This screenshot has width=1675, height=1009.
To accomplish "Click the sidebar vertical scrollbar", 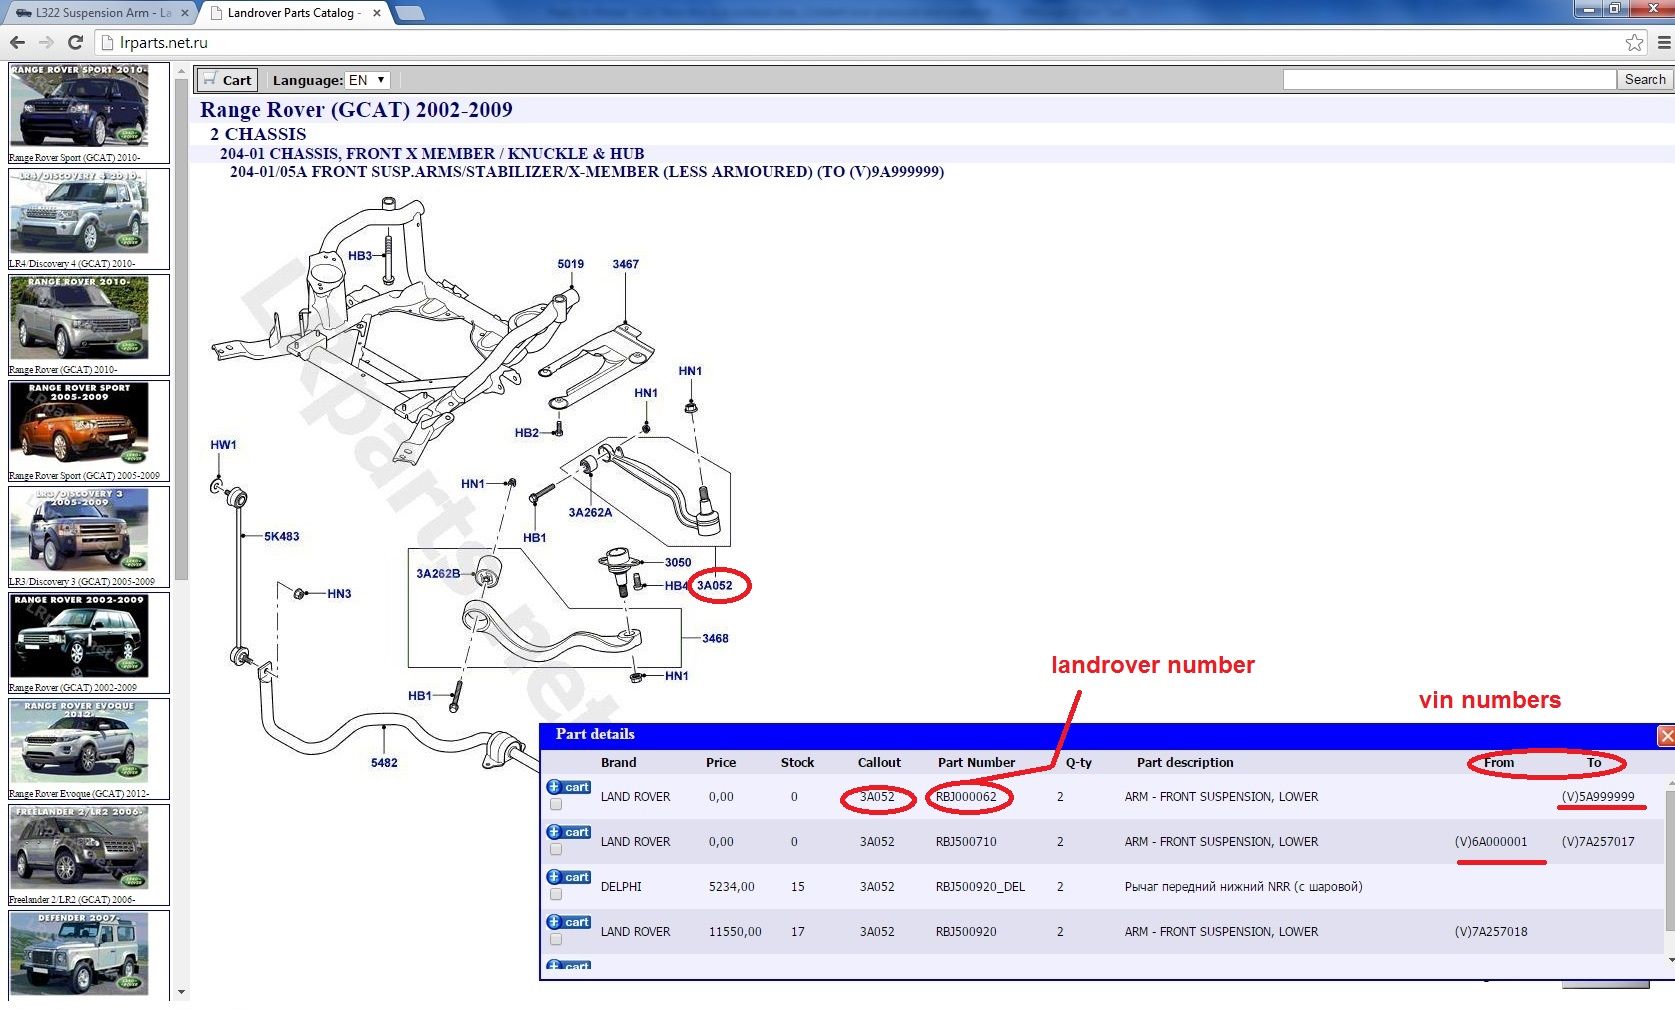I will pyautogui.click(x=181, y=330).
